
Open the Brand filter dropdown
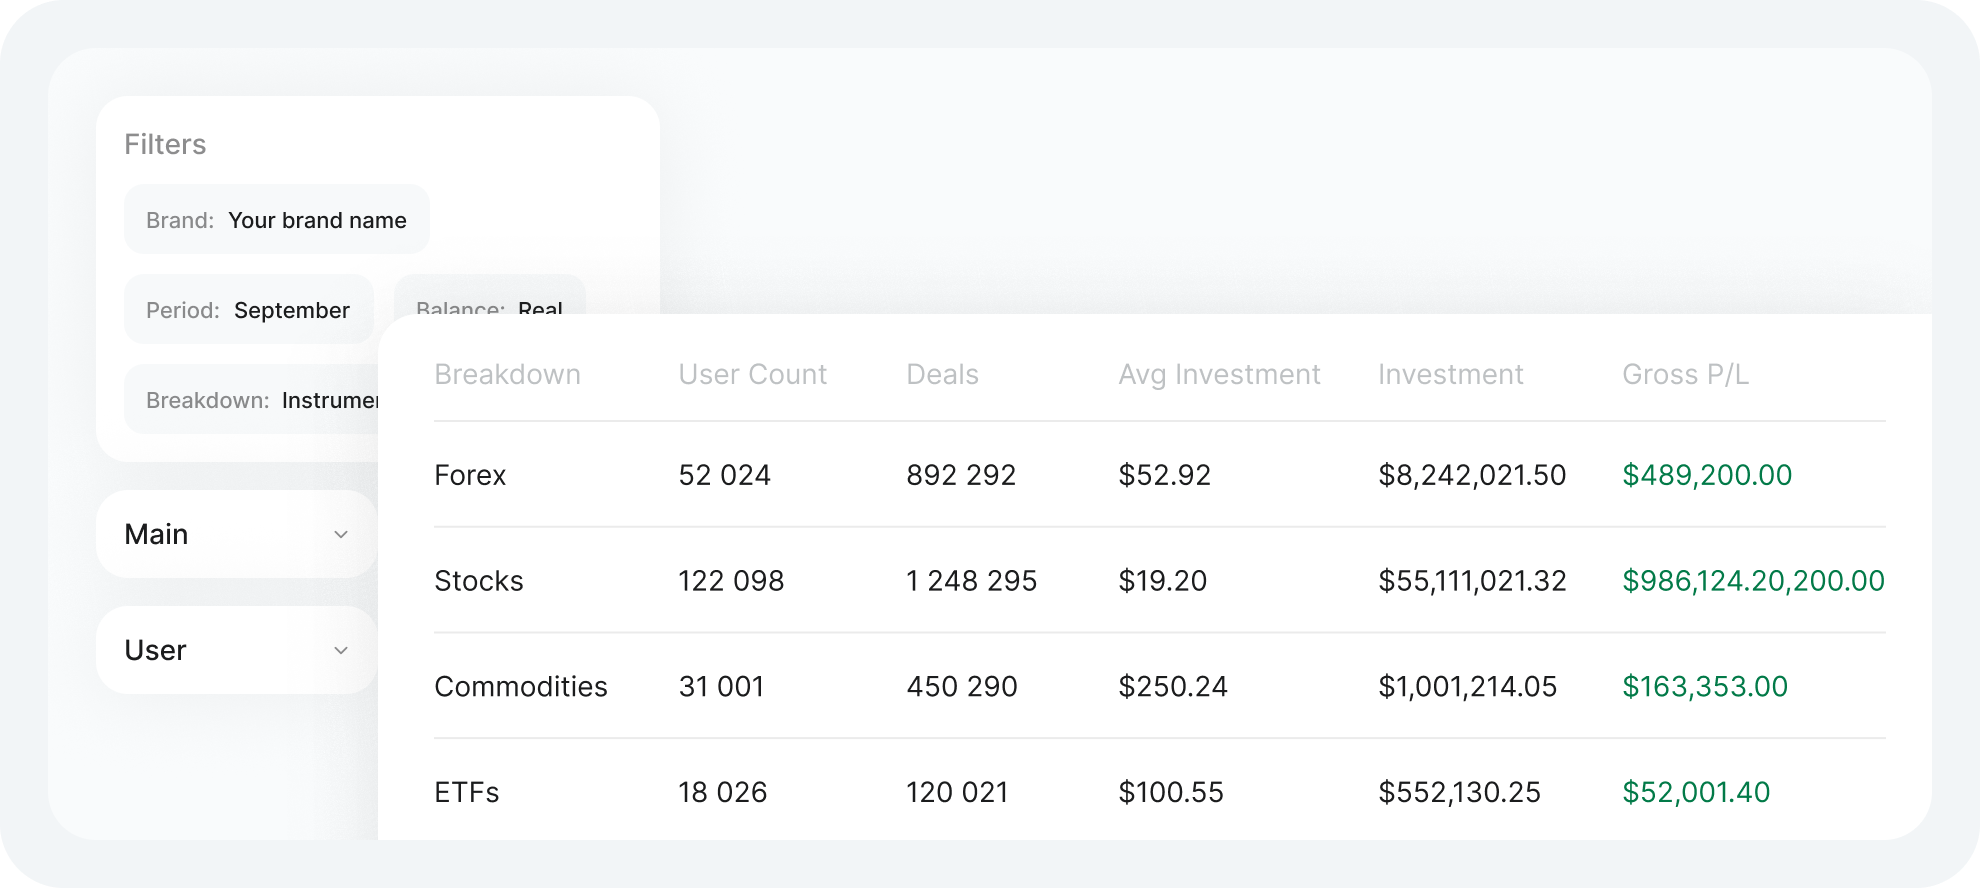pos(276,219)
